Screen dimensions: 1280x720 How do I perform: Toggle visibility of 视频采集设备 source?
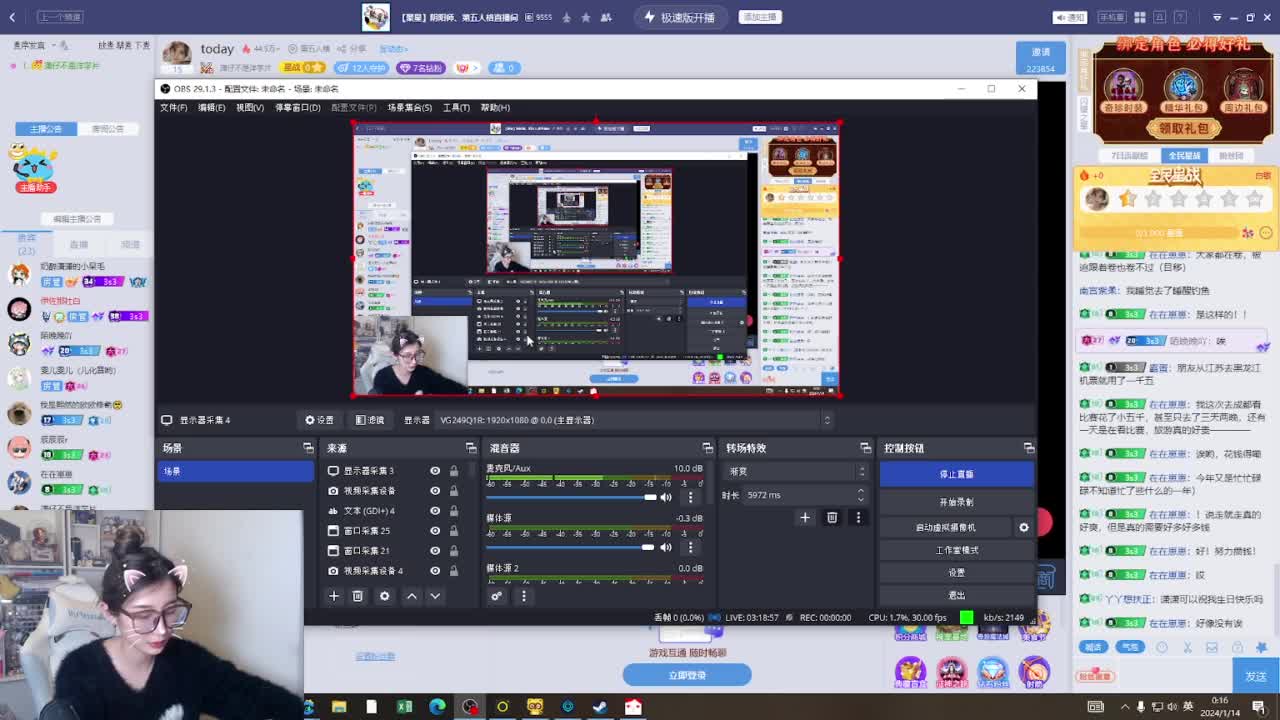[435, 491]
